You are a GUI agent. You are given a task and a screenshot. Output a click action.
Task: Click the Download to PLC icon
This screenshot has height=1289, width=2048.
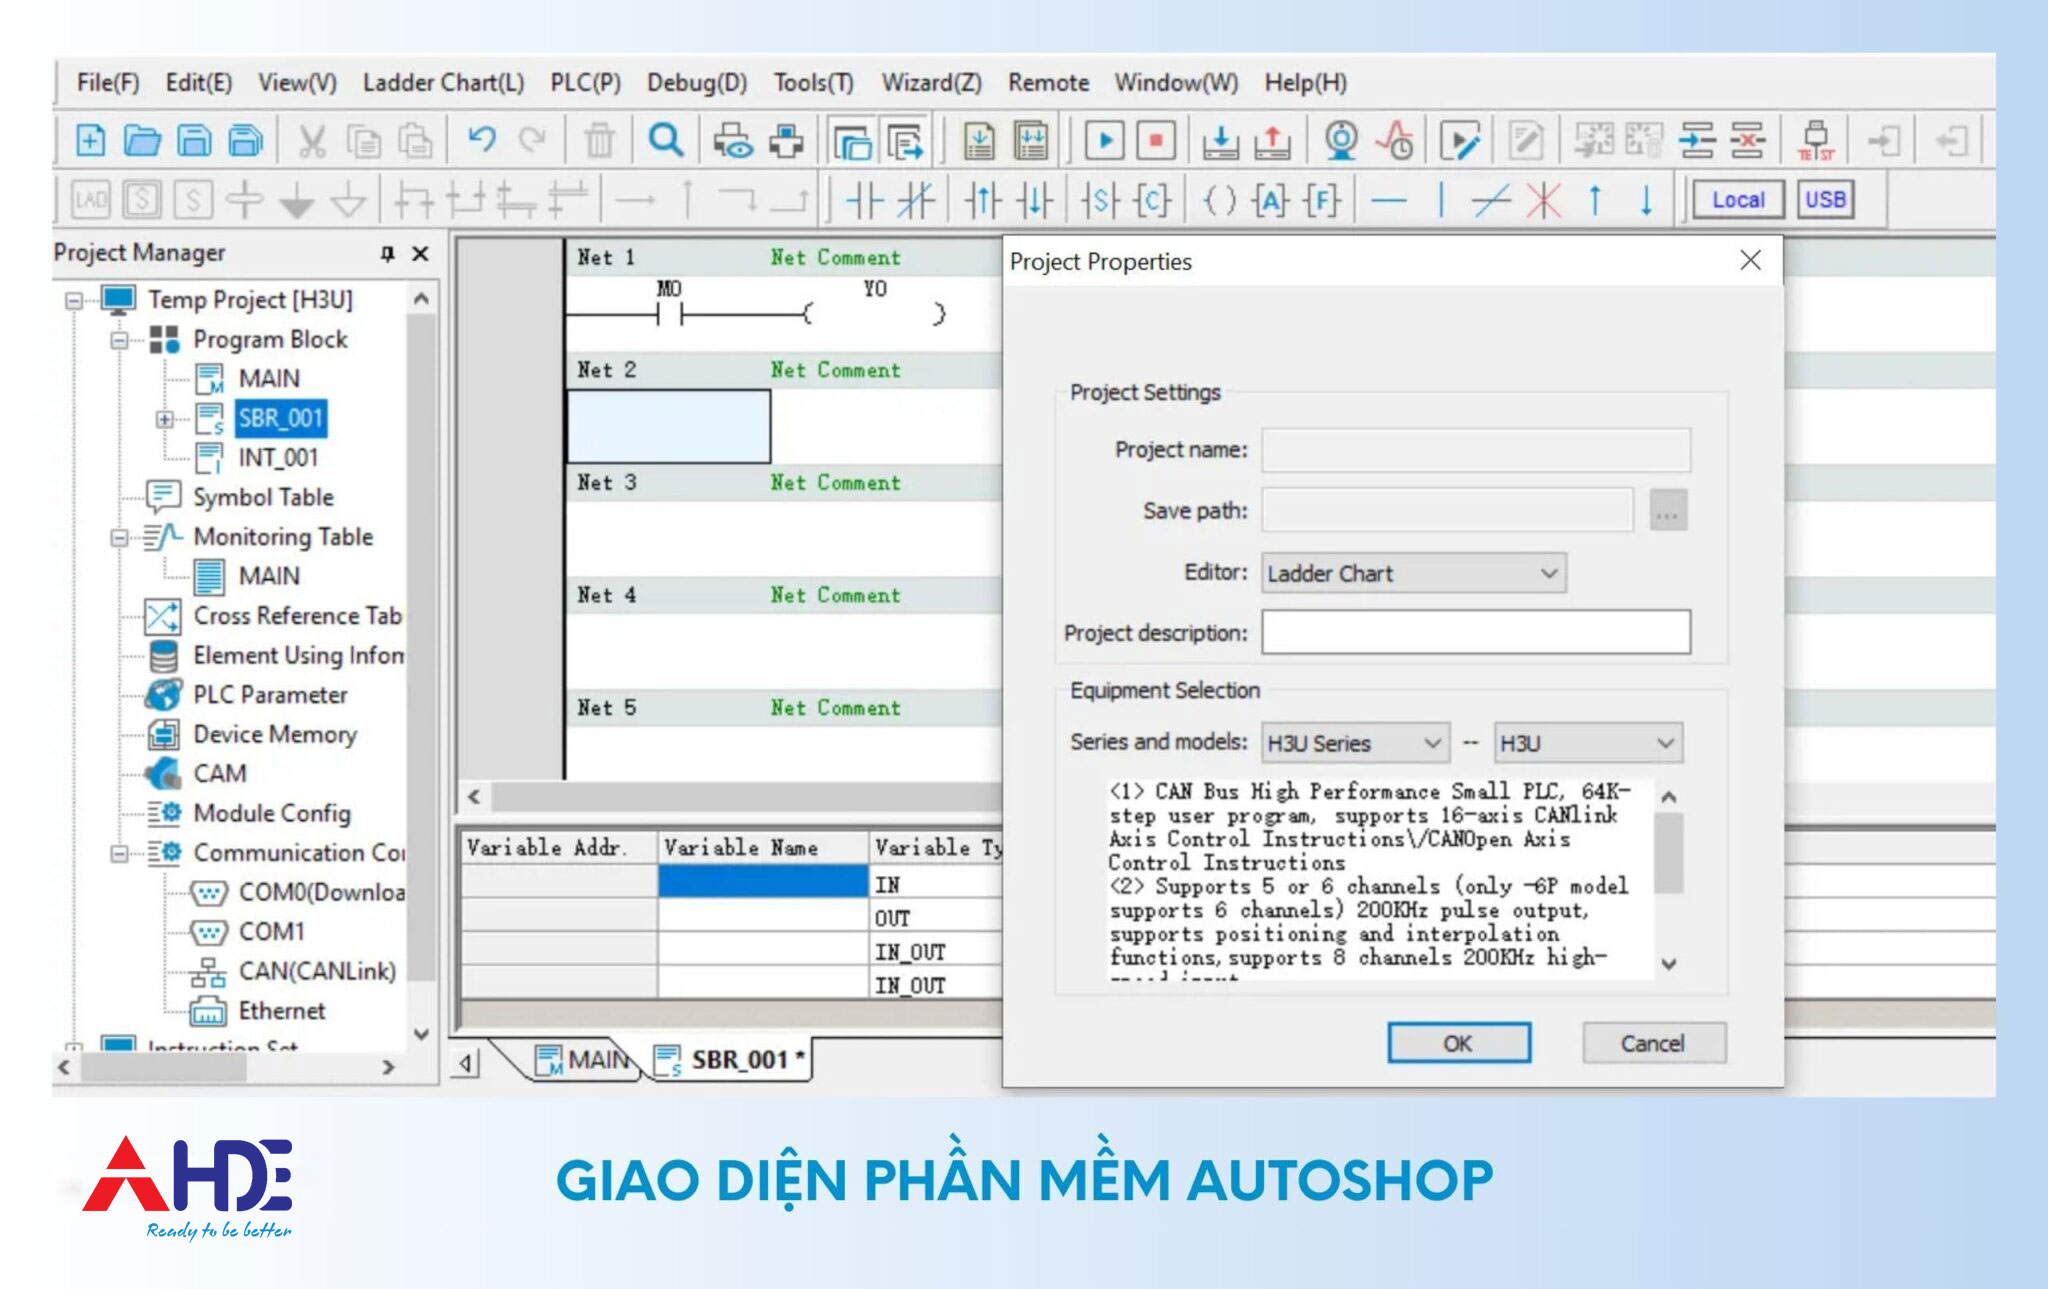pos(1220,141)
